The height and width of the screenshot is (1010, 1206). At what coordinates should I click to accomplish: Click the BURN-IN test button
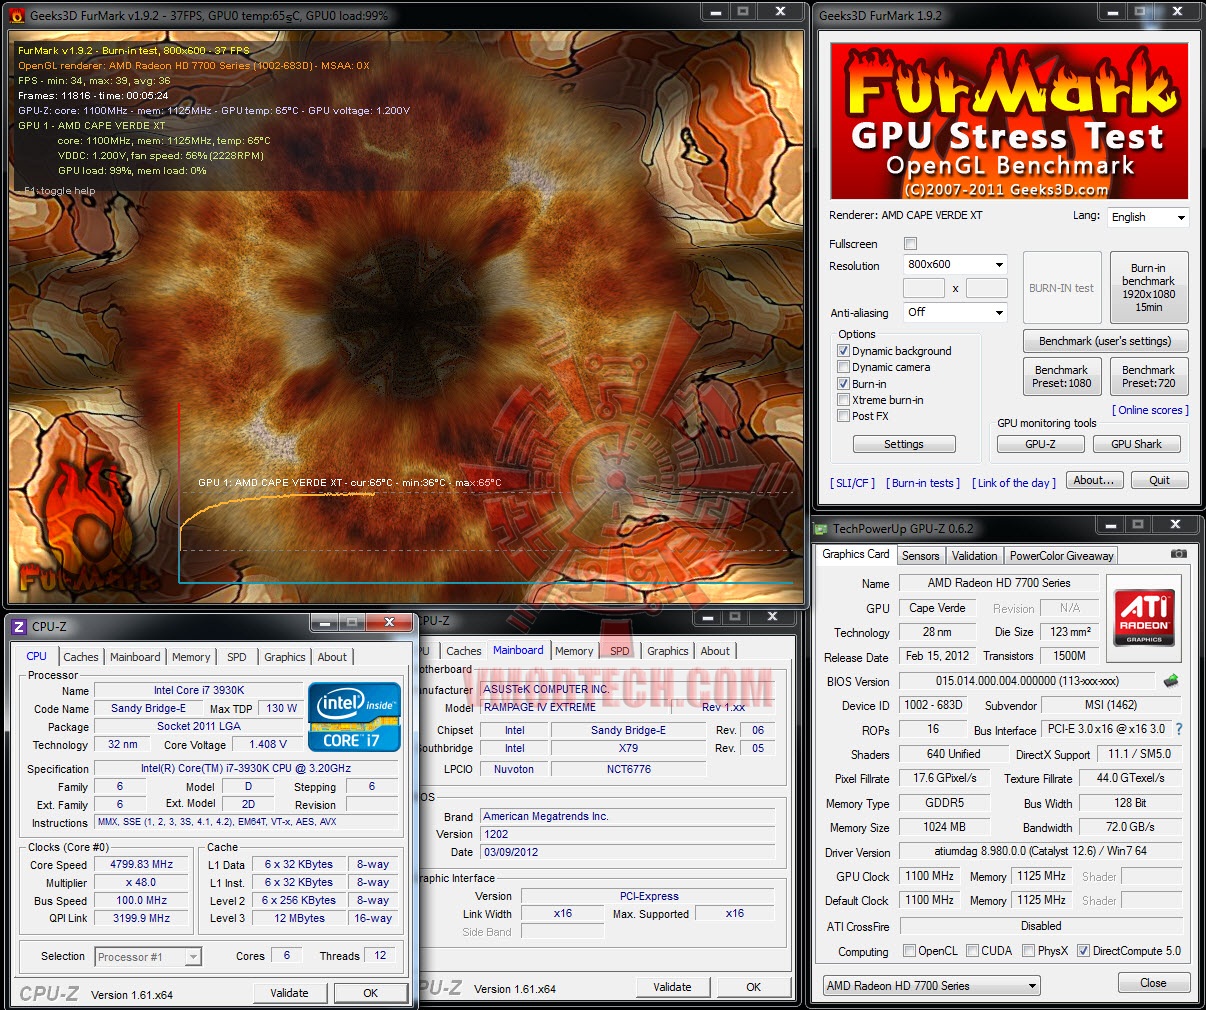tap(1061, 287)
